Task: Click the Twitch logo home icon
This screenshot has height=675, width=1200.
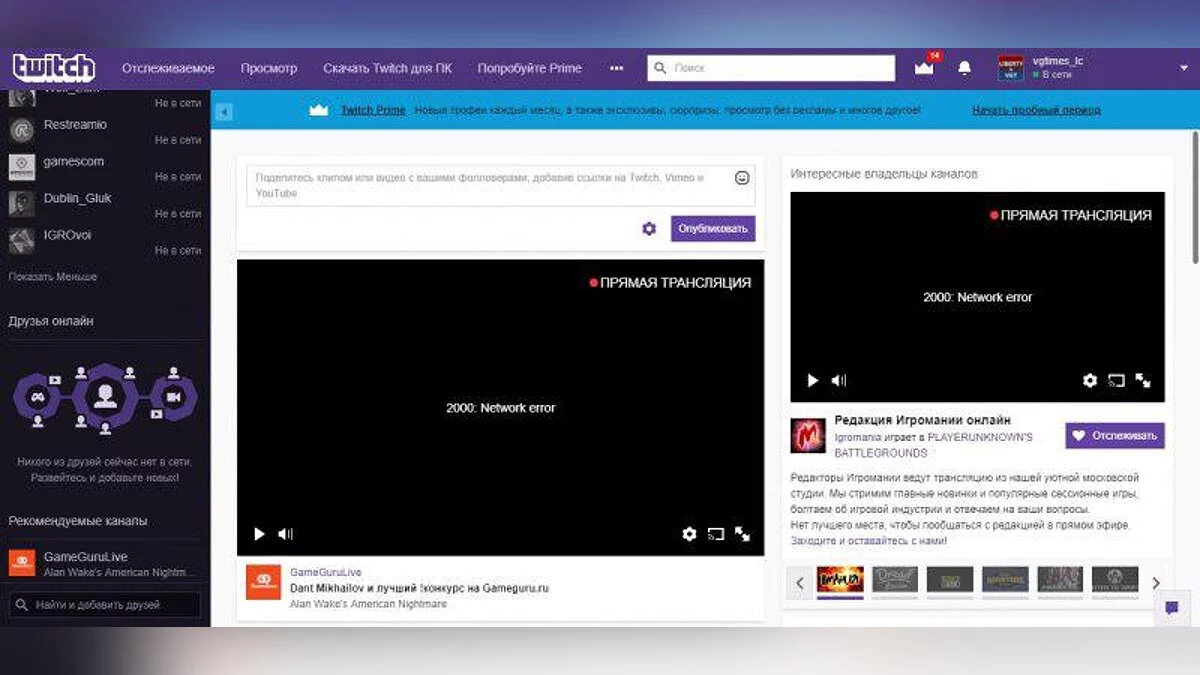Action: tap(53, 68)
